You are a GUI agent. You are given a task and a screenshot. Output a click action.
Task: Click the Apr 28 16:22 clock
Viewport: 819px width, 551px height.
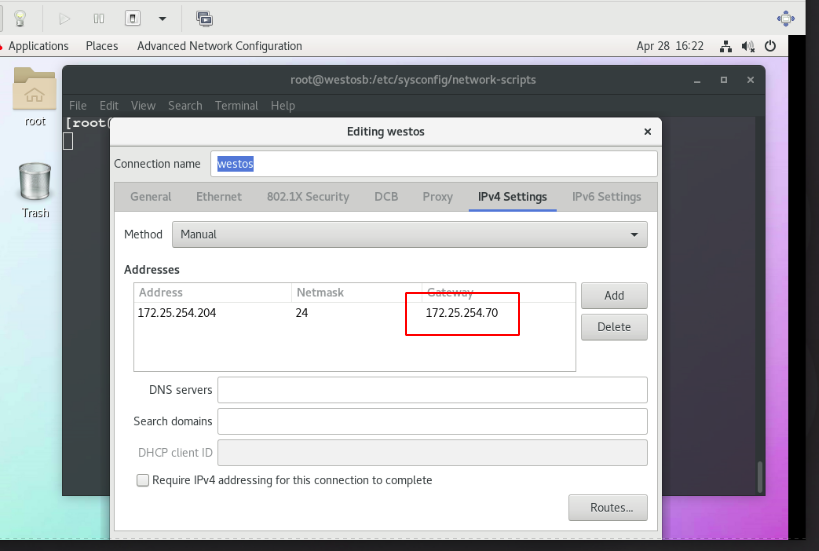tap(670, 46)
